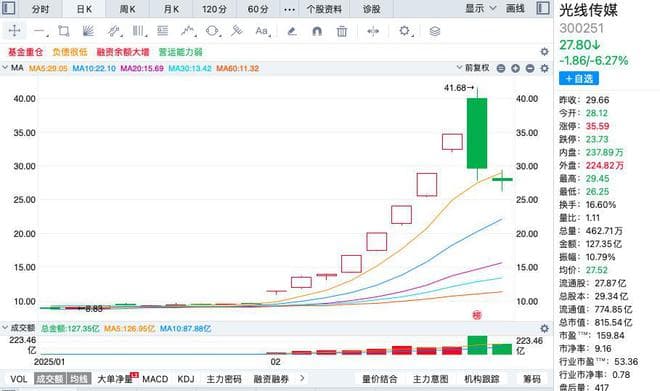Select the 大单净量 indicator

(x=115, y=379)
